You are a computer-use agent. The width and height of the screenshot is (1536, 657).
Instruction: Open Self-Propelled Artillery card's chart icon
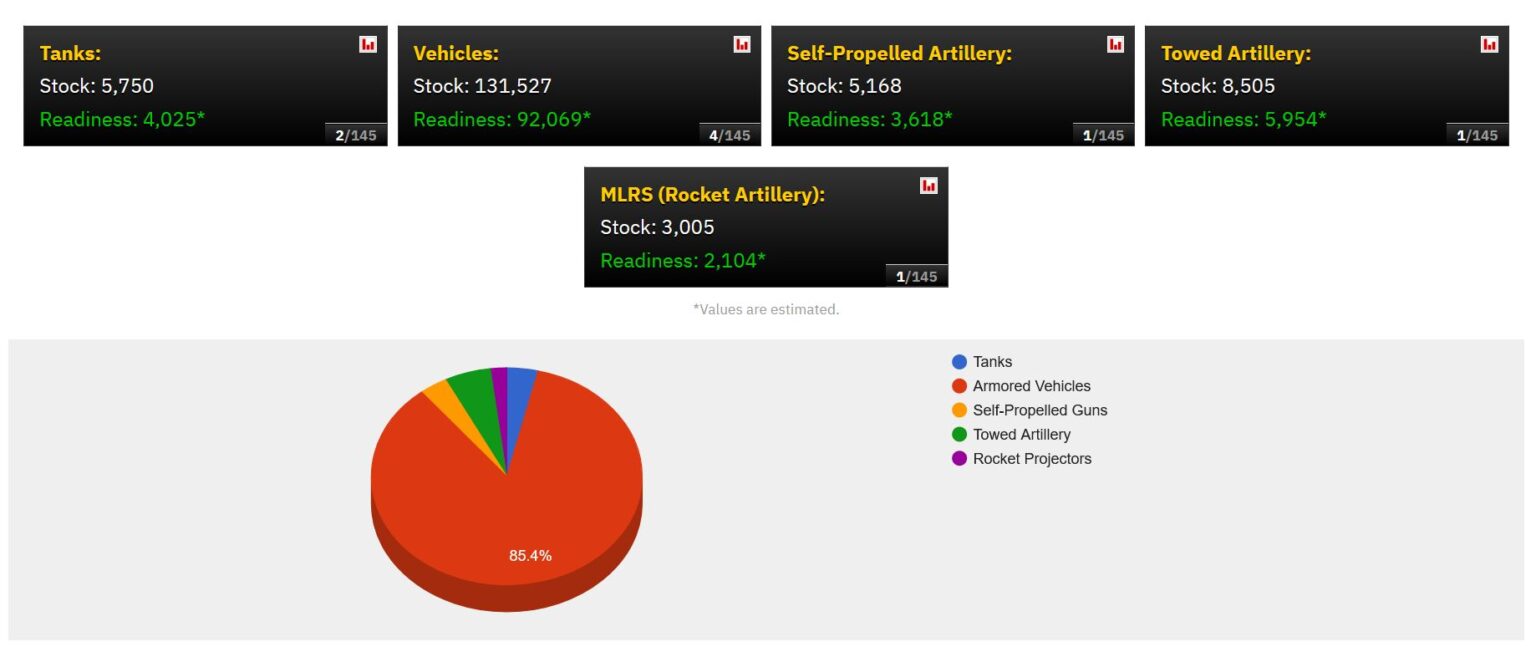point(1113,44)
